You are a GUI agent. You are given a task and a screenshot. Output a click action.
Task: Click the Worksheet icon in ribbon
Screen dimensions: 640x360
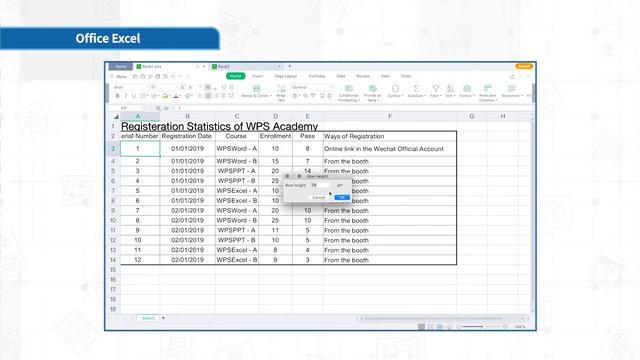[x=511, y=88]
